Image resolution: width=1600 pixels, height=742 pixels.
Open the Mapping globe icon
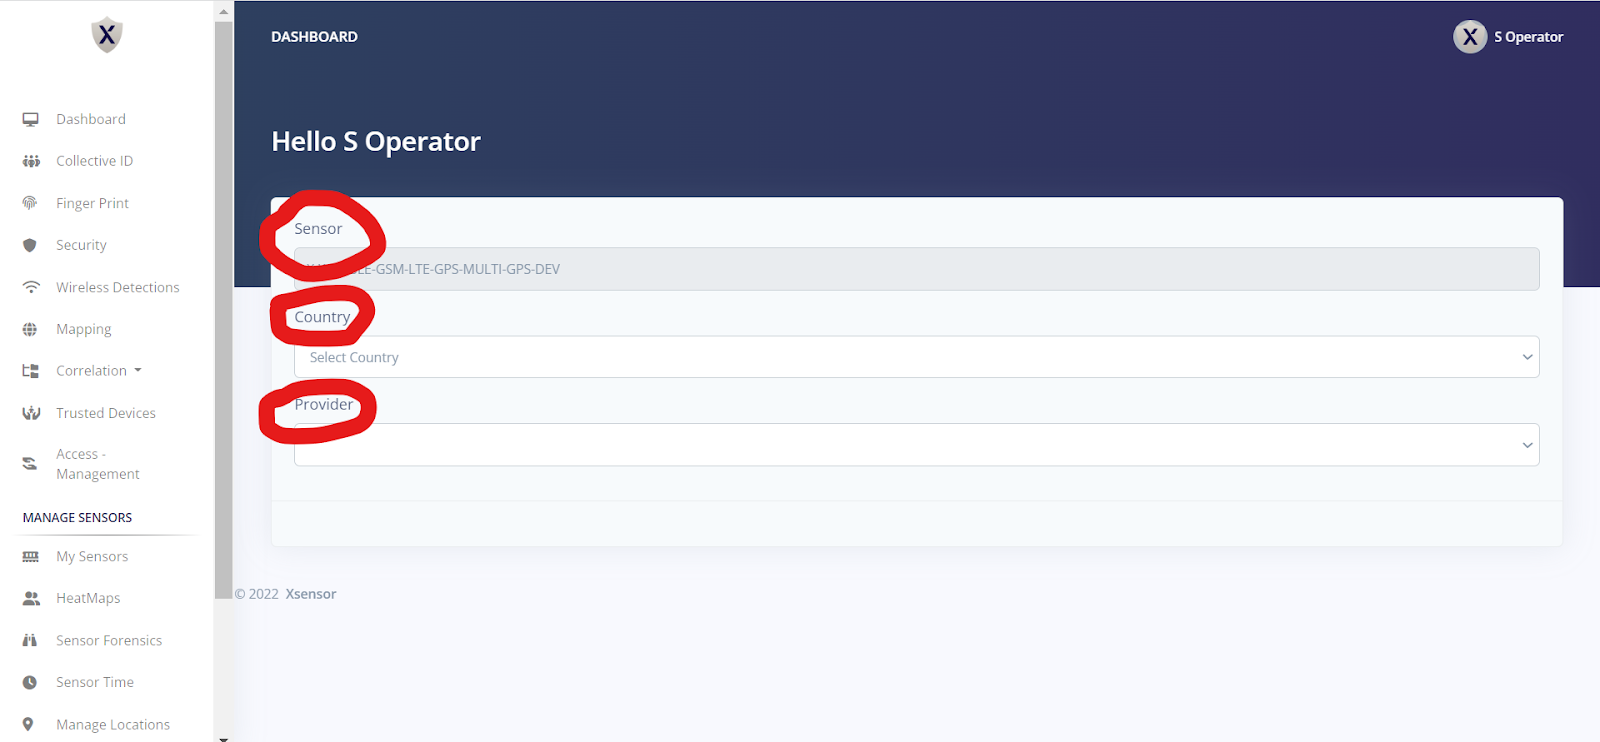click(x=31, y=328)
